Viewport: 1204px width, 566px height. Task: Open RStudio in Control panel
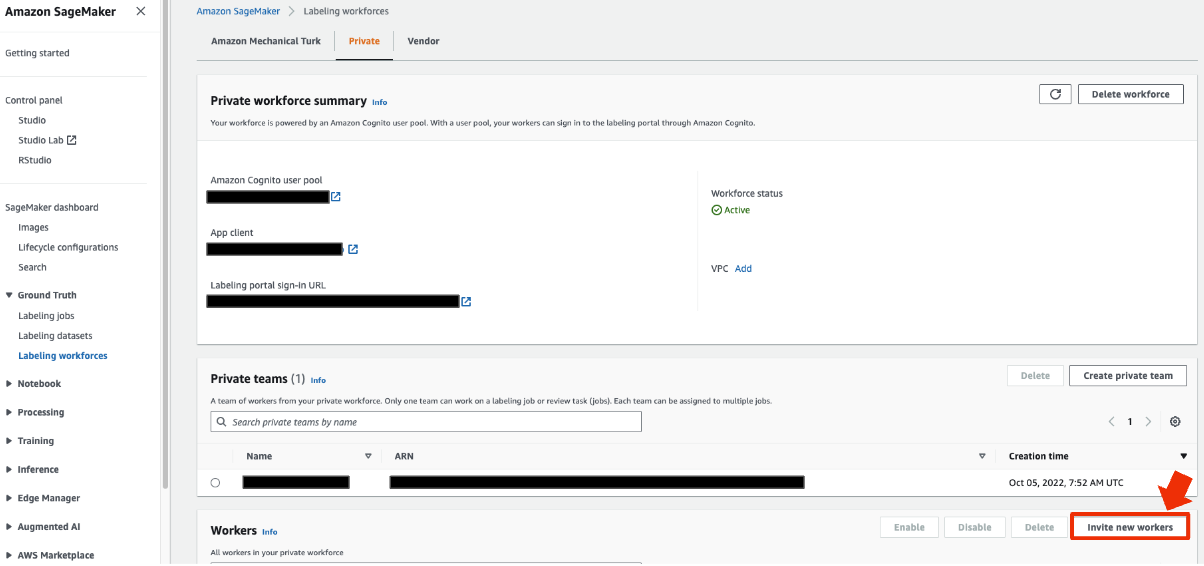[35, 160]
